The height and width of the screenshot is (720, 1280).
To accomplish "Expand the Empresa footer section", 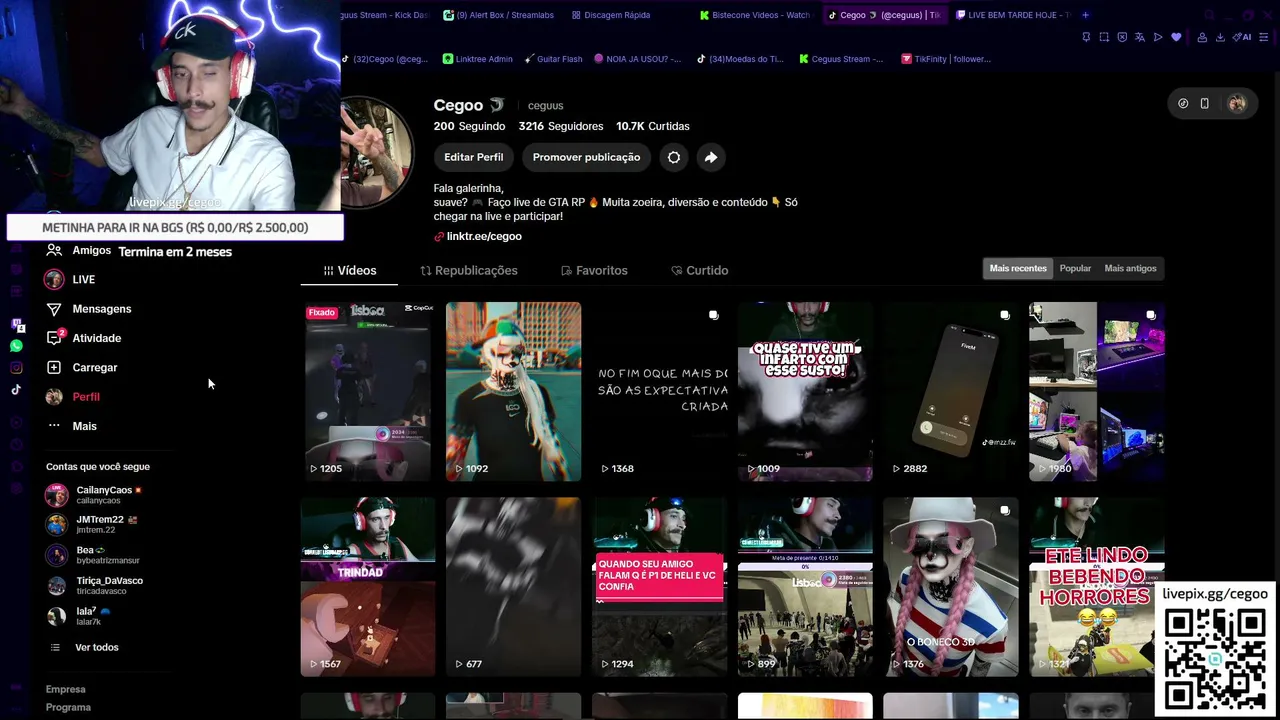I will pos(66,689).
